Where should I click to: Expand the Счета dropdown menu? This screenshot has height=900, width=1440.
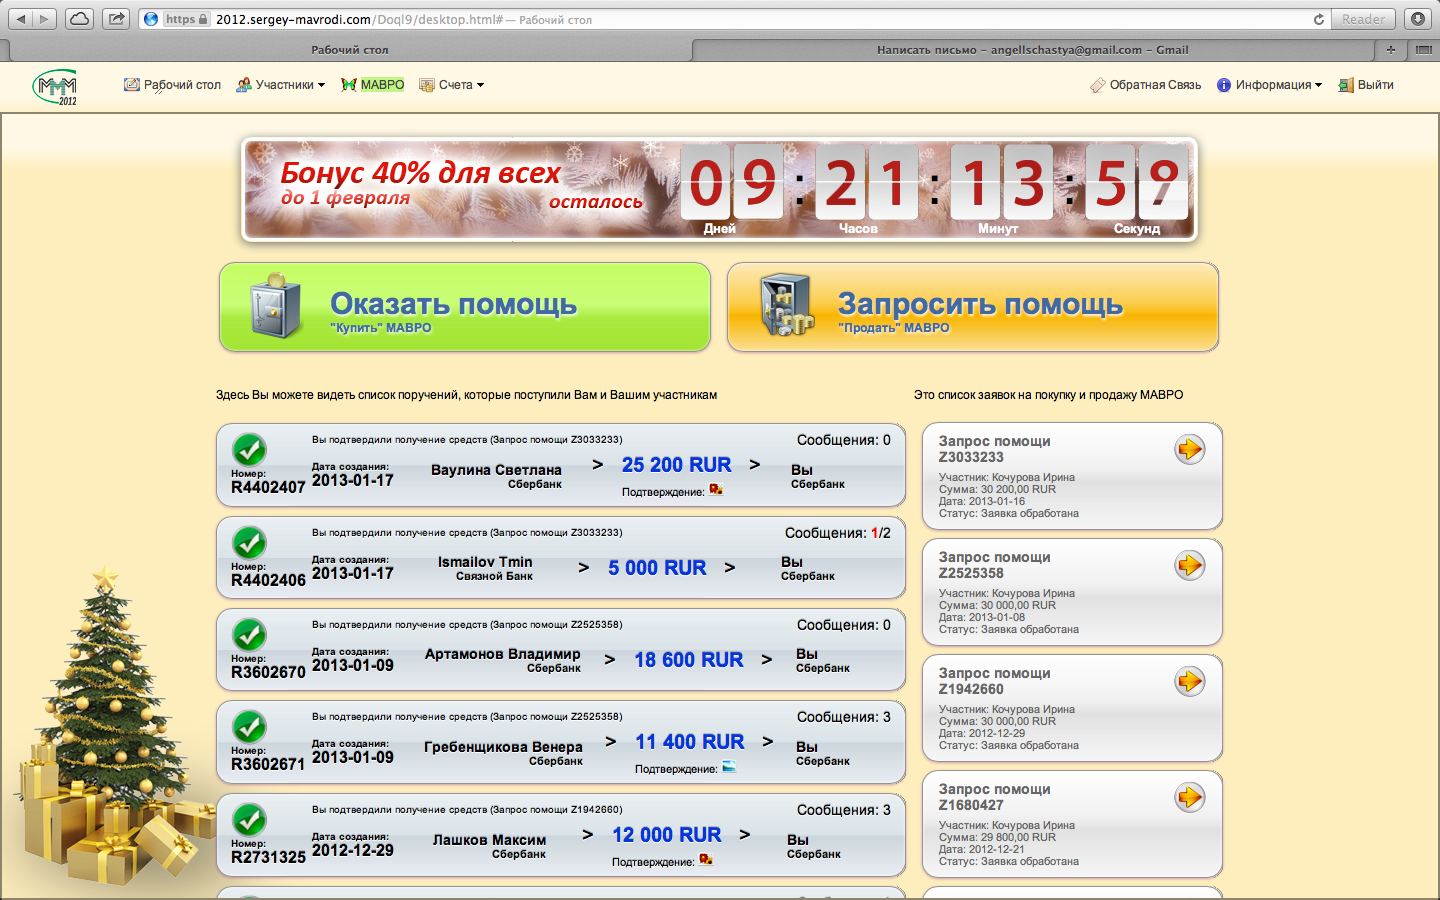(452, 85)
